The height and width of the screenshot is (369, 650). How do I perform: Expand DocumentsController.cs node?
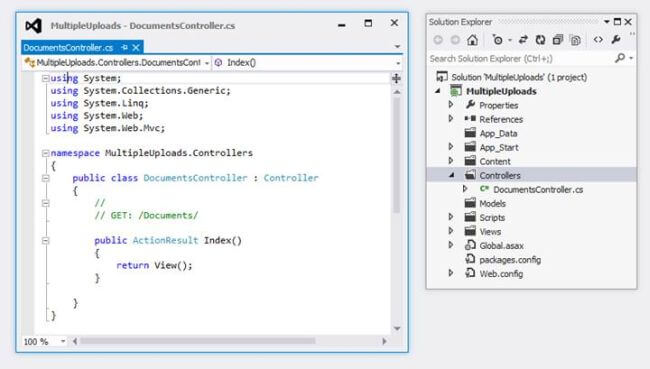pos(465,189)
